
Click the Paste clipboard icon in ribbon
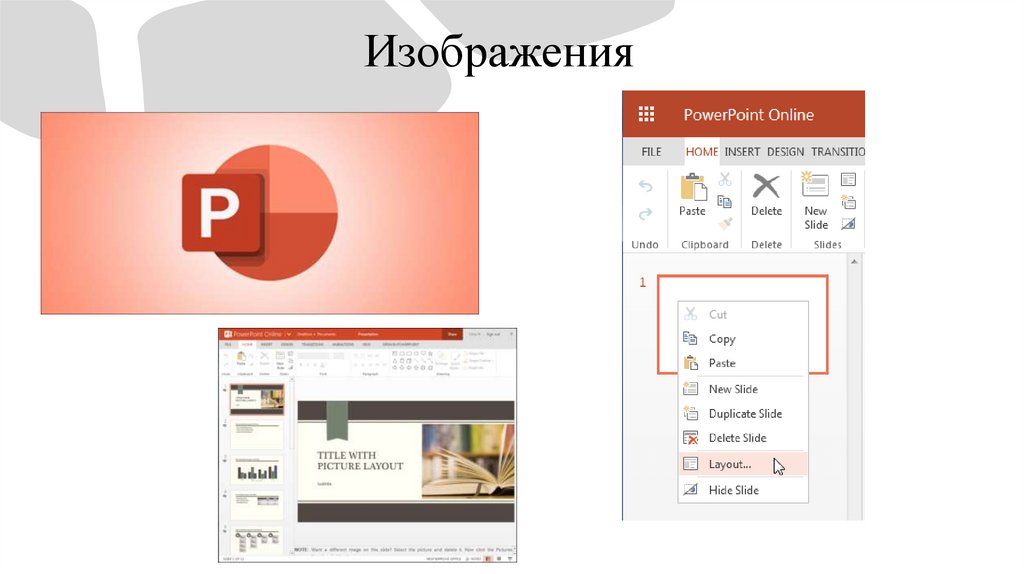pyautogui.click(x=693, y=187)
